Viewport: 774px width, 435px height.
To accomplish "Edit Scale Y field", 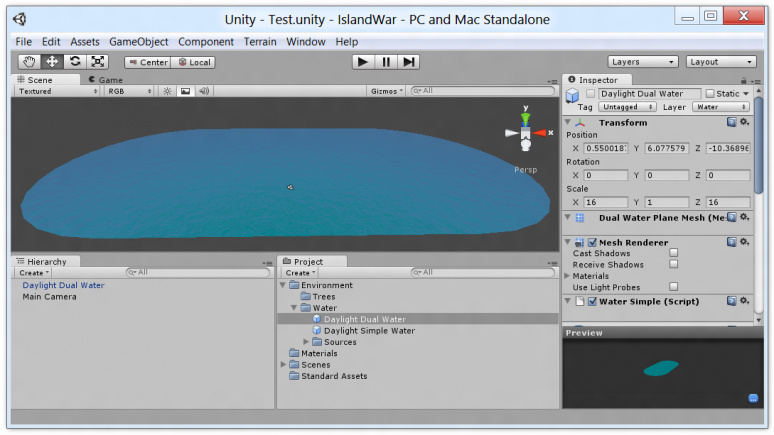I will pos(666,202).
